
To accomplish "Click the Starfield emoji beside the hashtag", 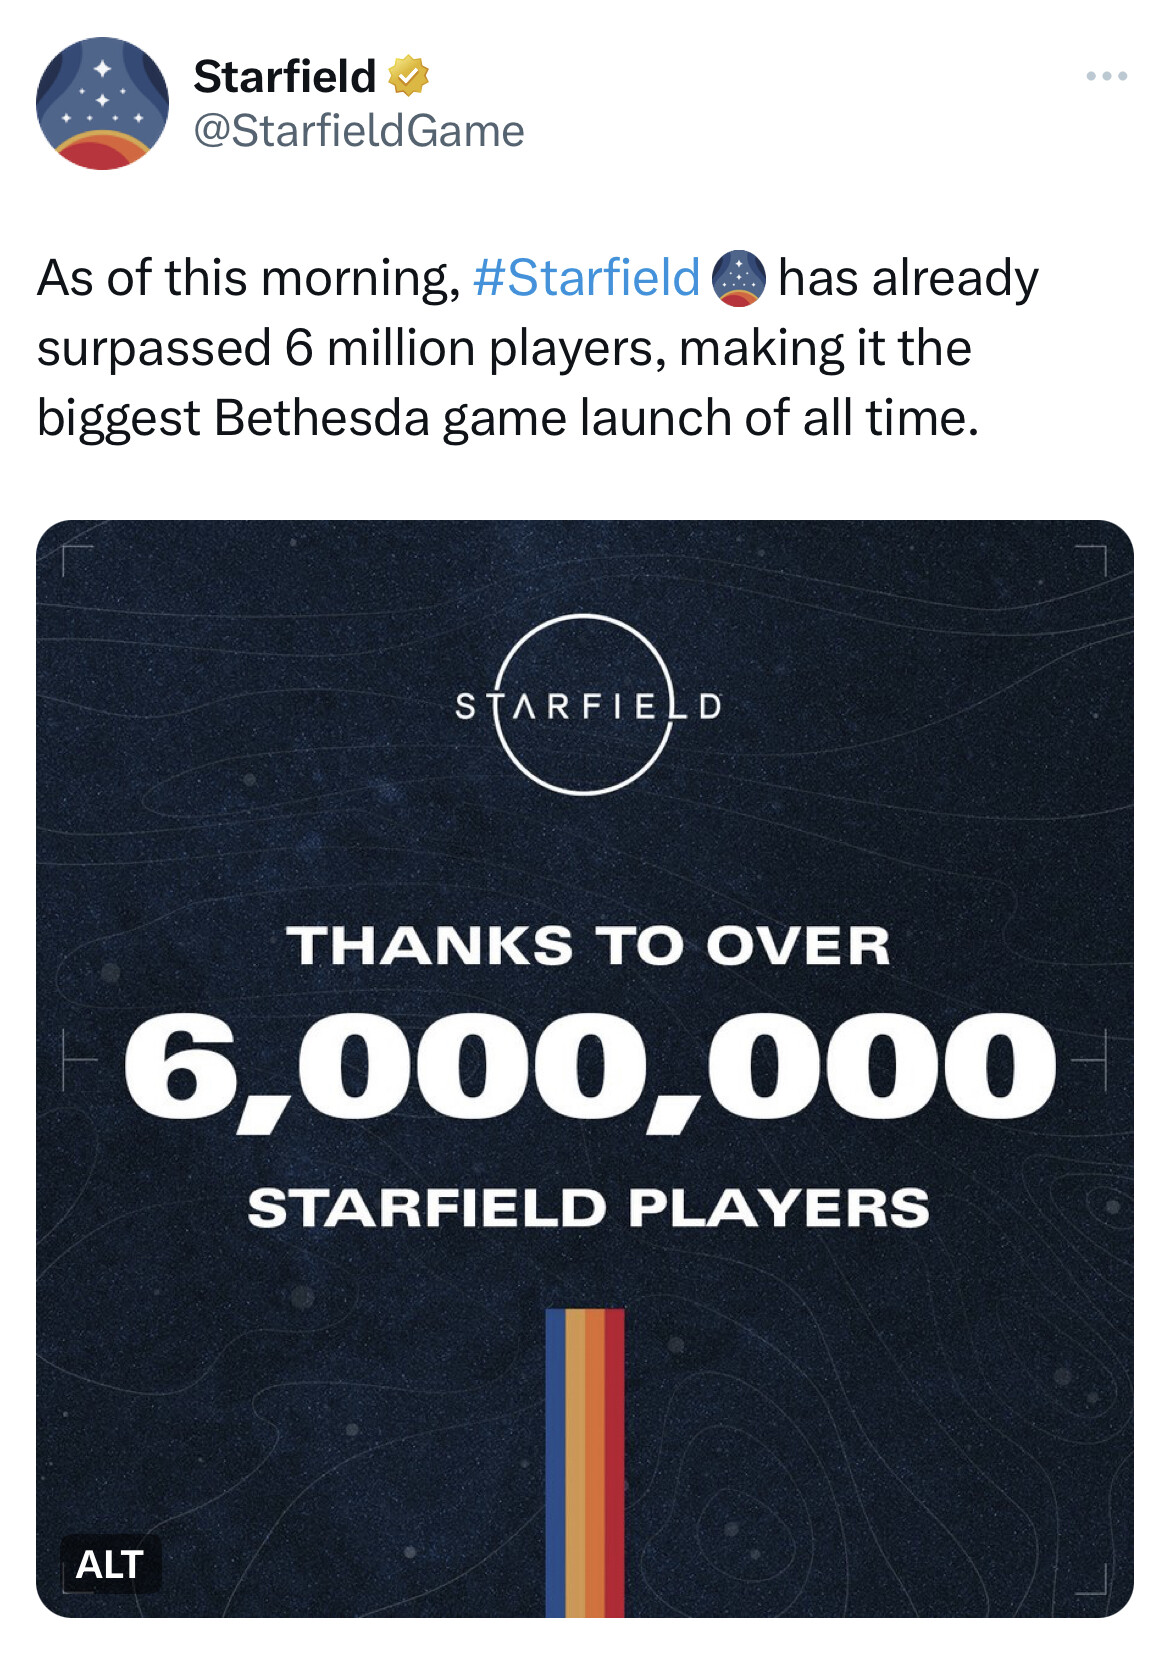I will click(739, 278).
